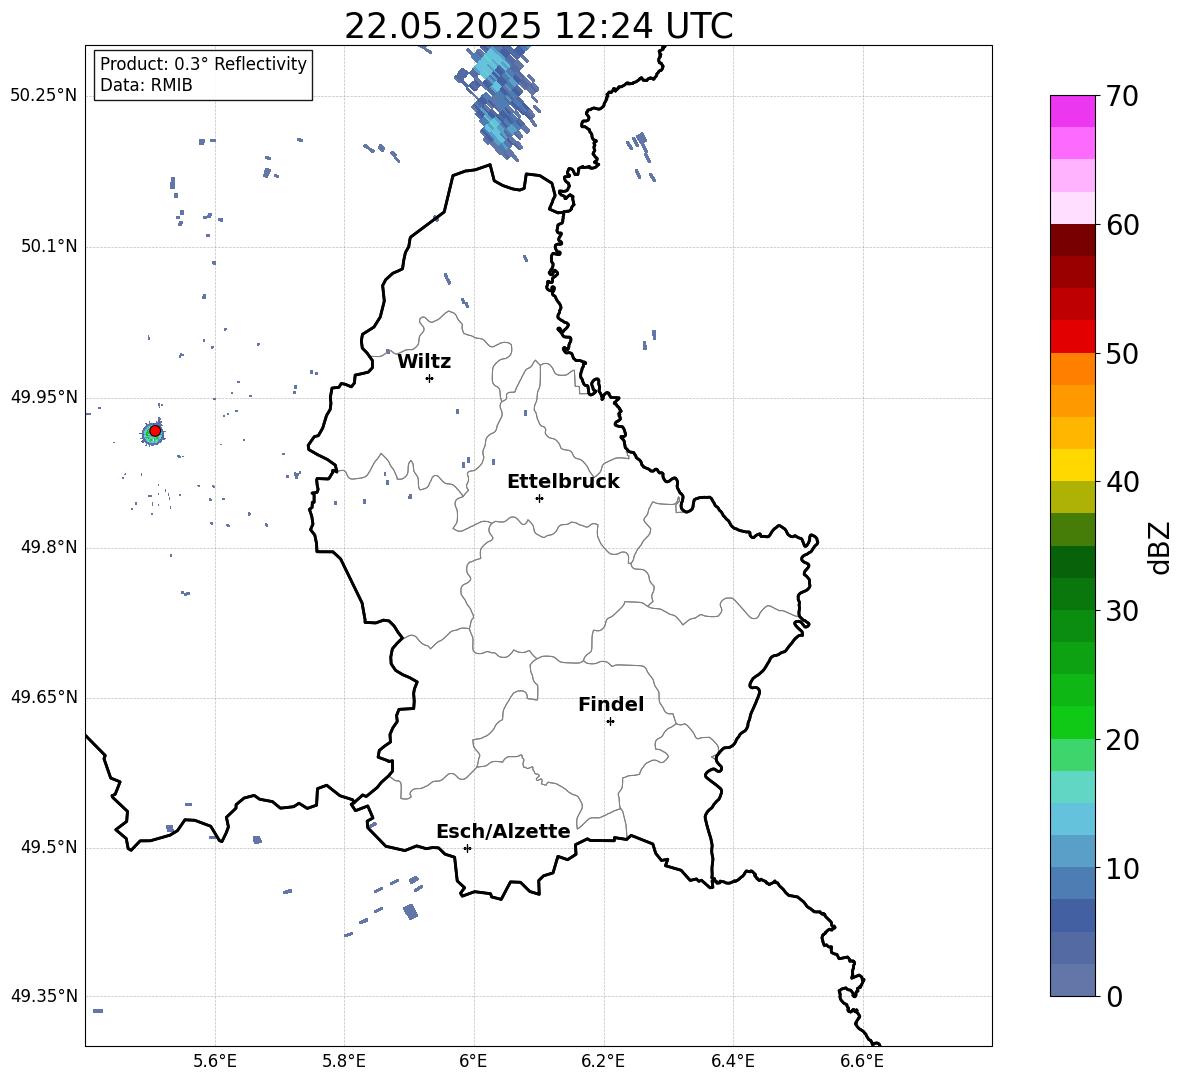This screenshot has width=1184, height=1081.
Task: Click the colorbar tick label 30
Action: [x=1122, y=611]
